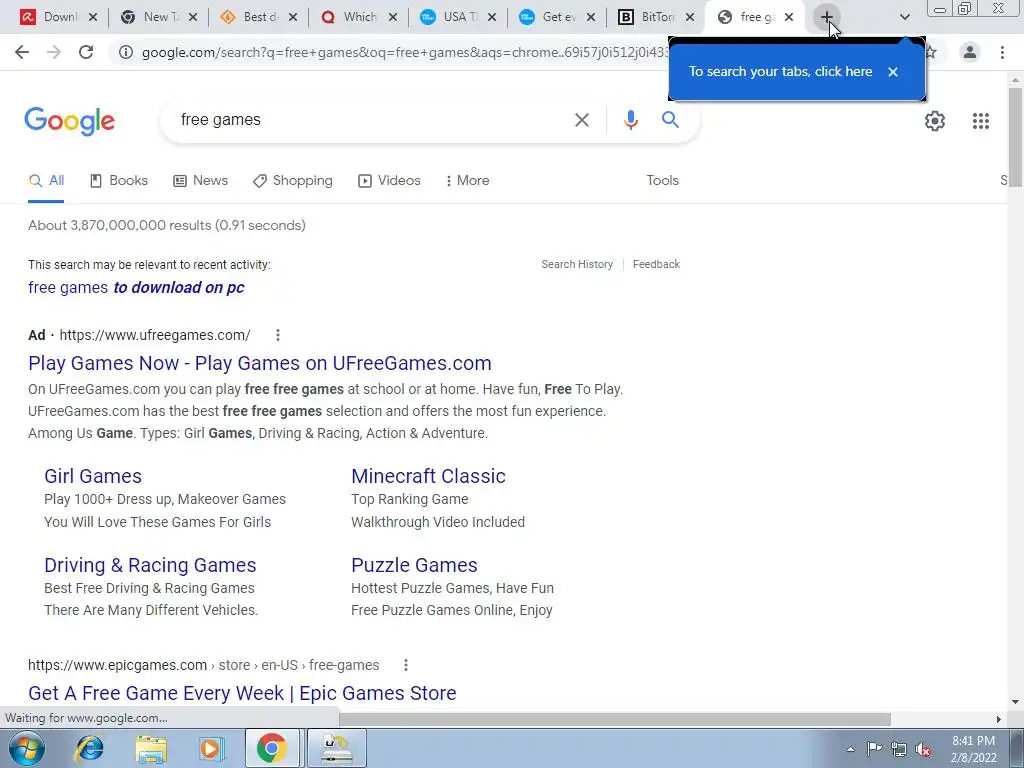Reload the current page
This screenshot has width=1024, height=768.
[86, 52]
